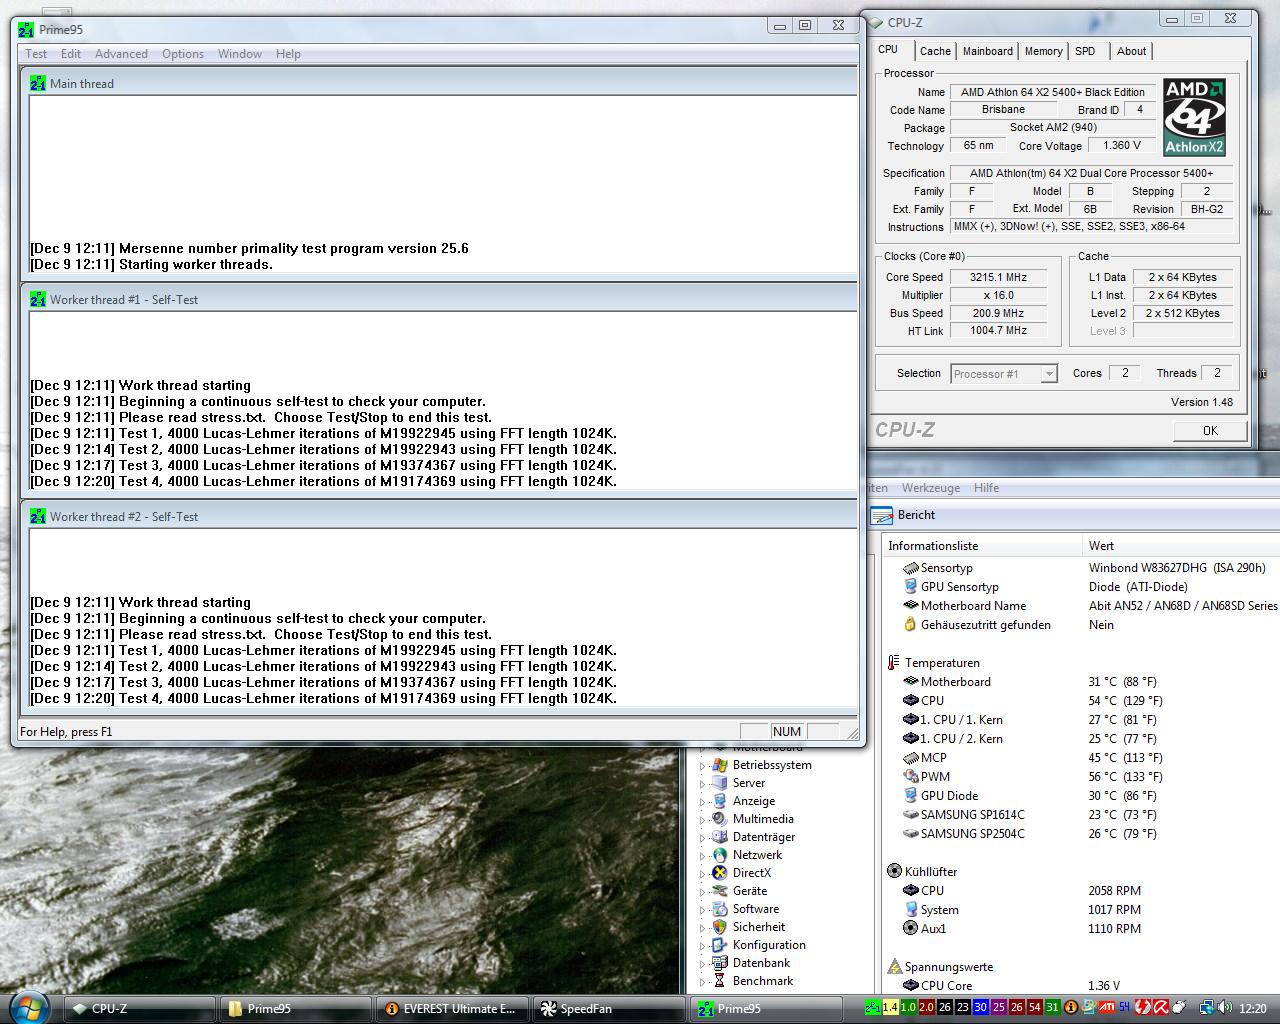Expand the Netzwerk tree node

tap(702, 856)
